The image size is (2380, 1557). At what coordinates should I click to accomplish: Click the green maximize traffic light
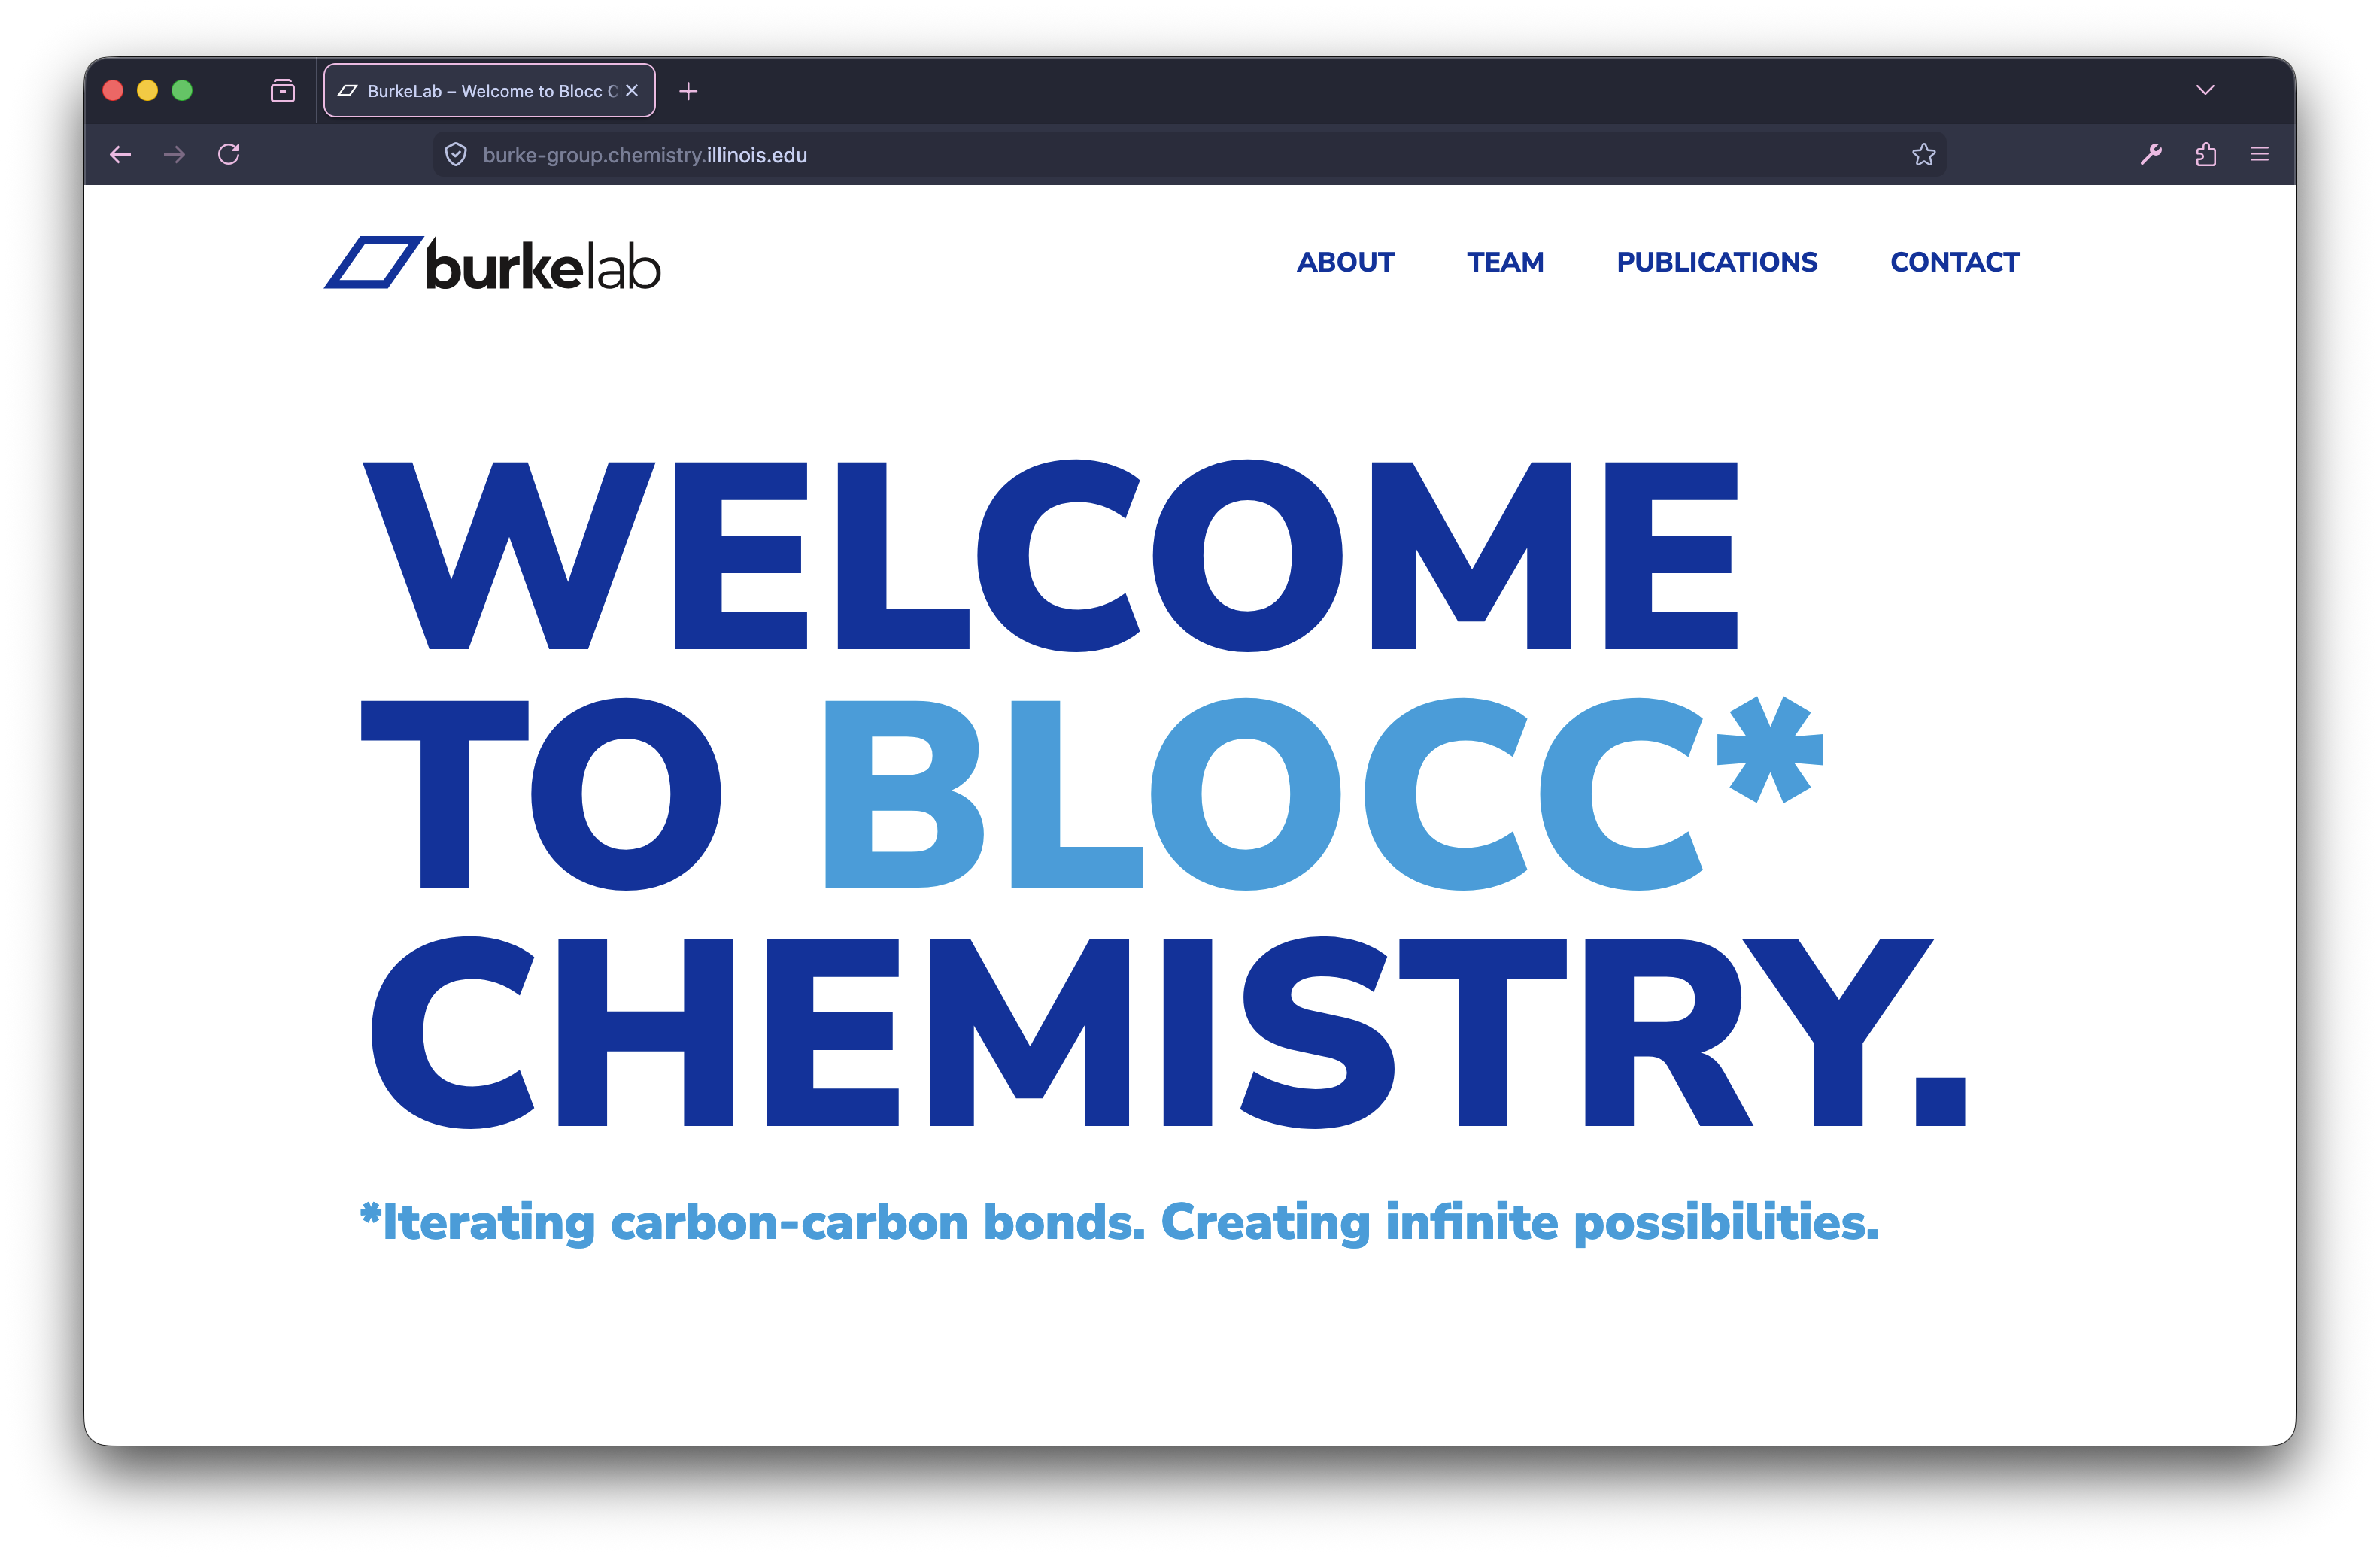tap(182, 90)
